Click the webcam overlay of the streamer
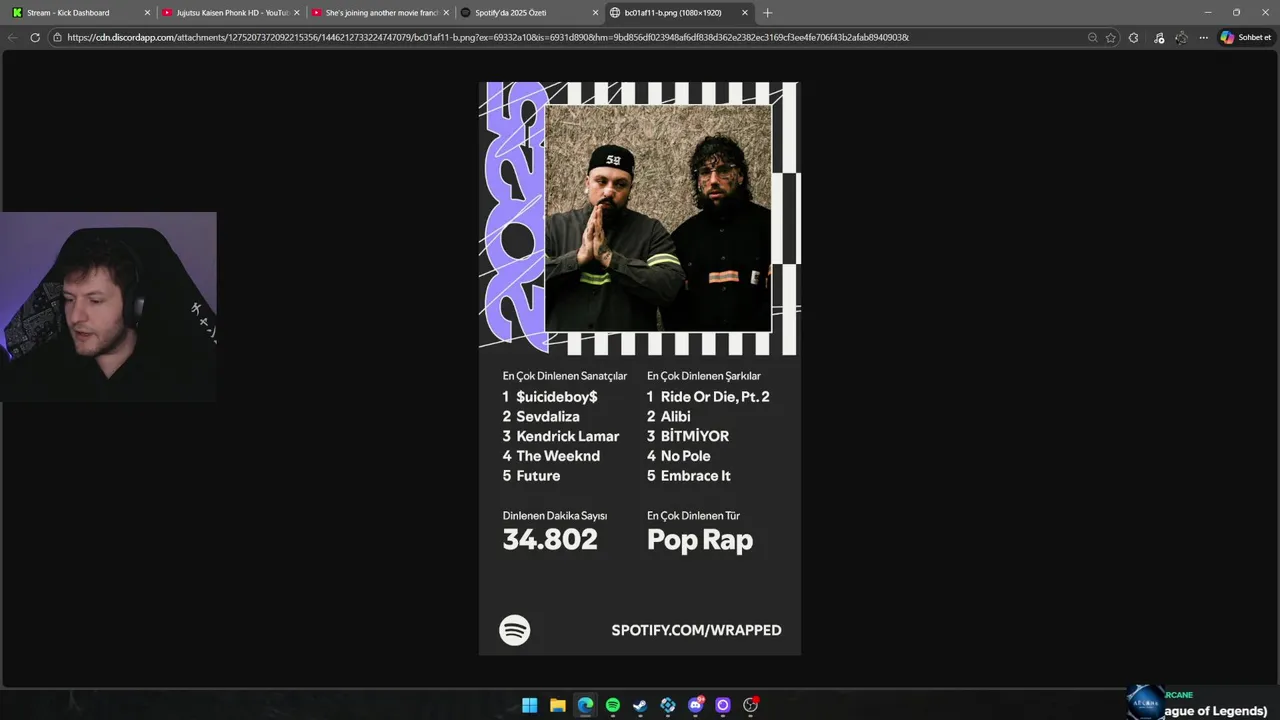Screen dimensions: 1280x720 coord(108,306)
